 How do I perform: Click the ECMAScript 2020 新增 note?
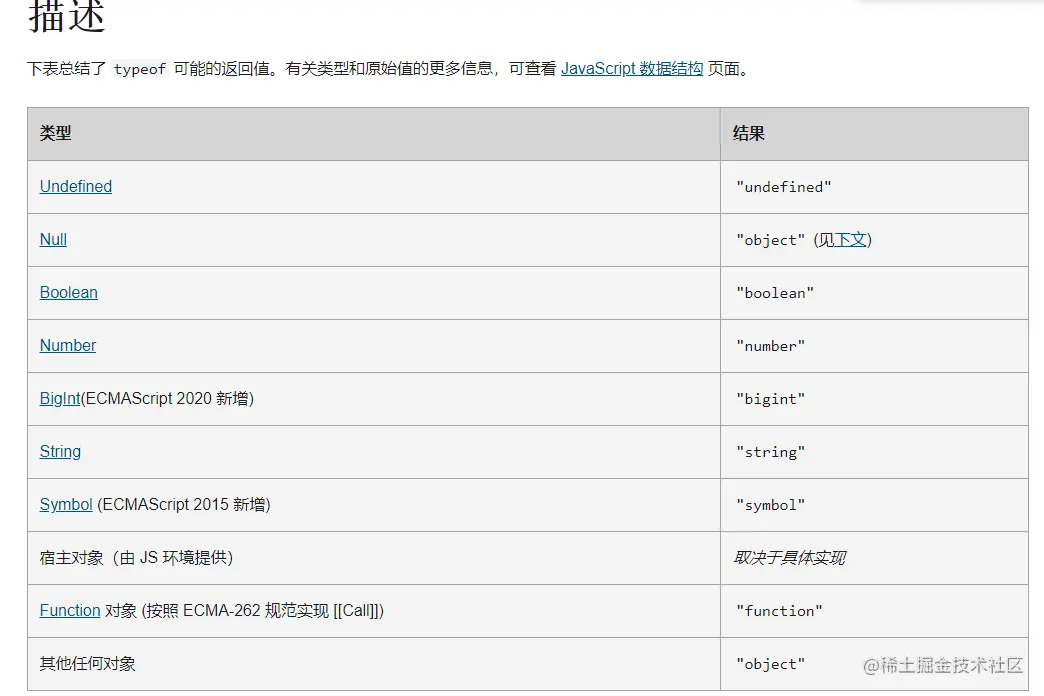click(167, 398)
